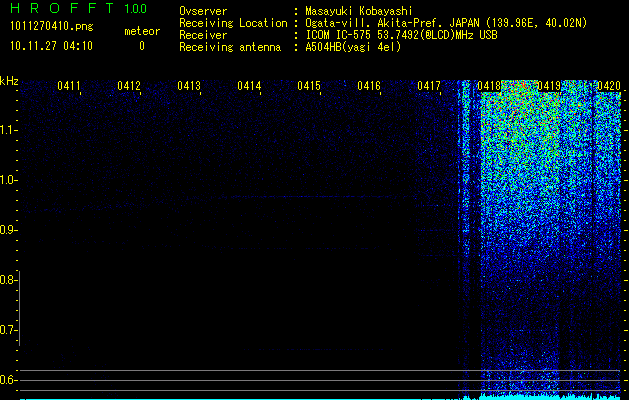Click the Ogata-vill. Akita-Pref. JAPAN location text

click(x=446, y=23)
